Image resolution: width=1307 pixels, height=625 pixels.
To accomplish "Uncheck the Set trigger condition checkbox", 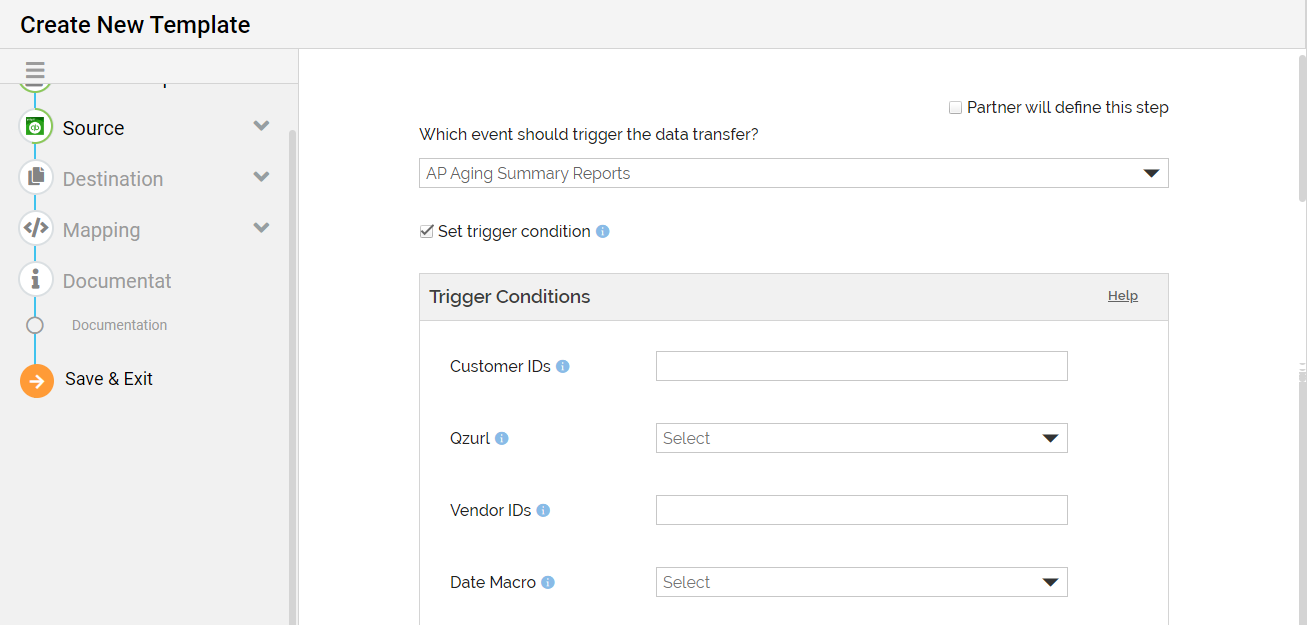I will coord(427,231).
